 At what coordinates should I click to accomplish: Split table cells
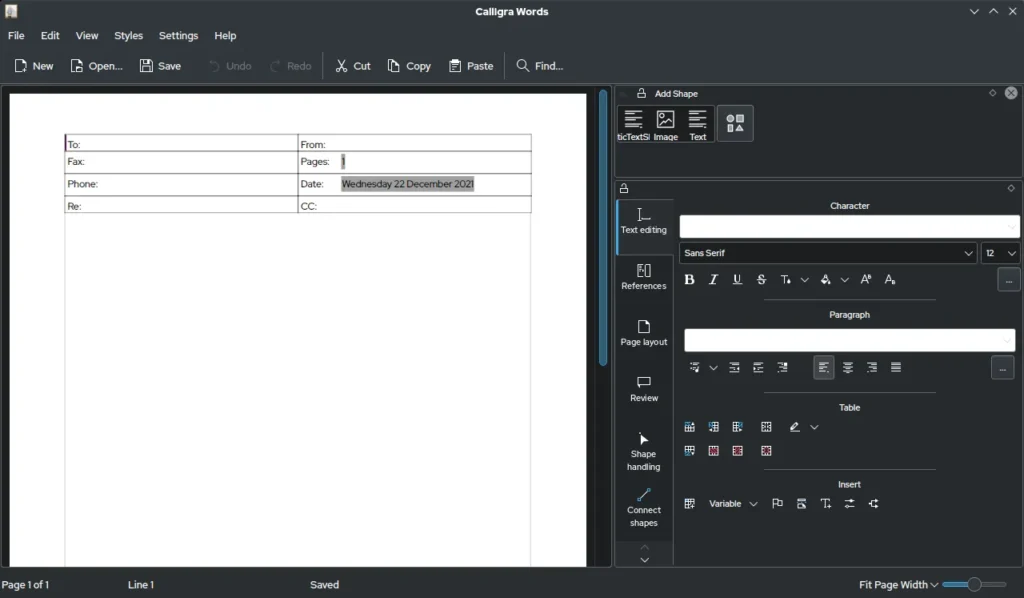[x=766, y=451]
